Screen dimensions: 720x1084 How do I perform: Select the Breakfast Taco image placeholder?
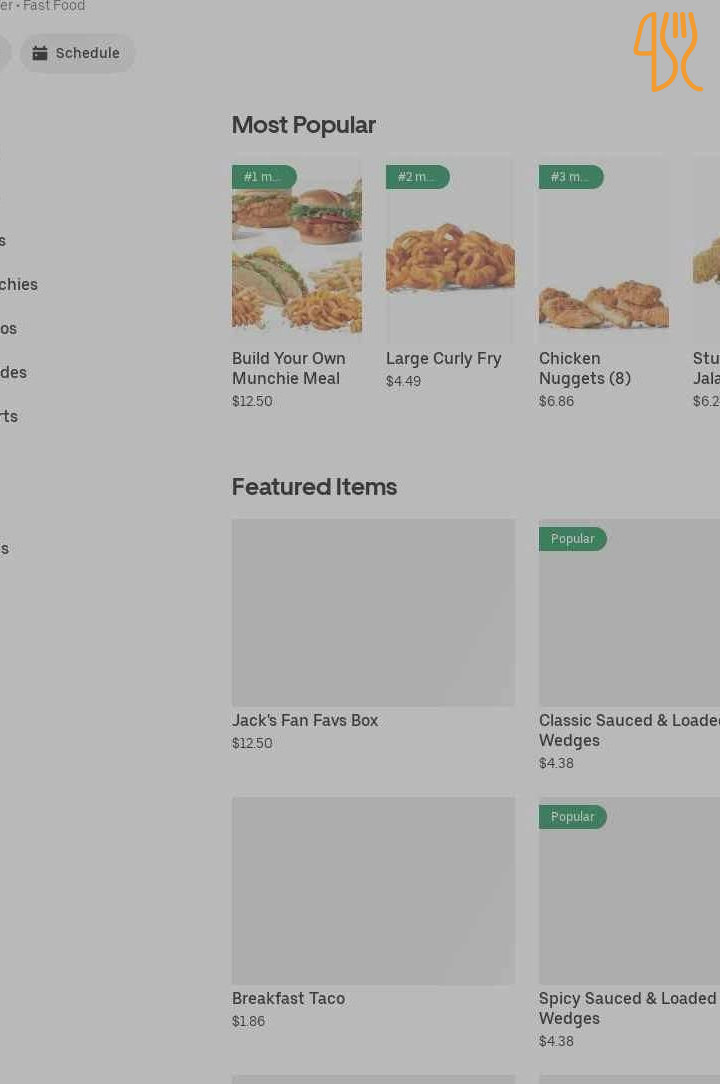(x=373, y=890)
